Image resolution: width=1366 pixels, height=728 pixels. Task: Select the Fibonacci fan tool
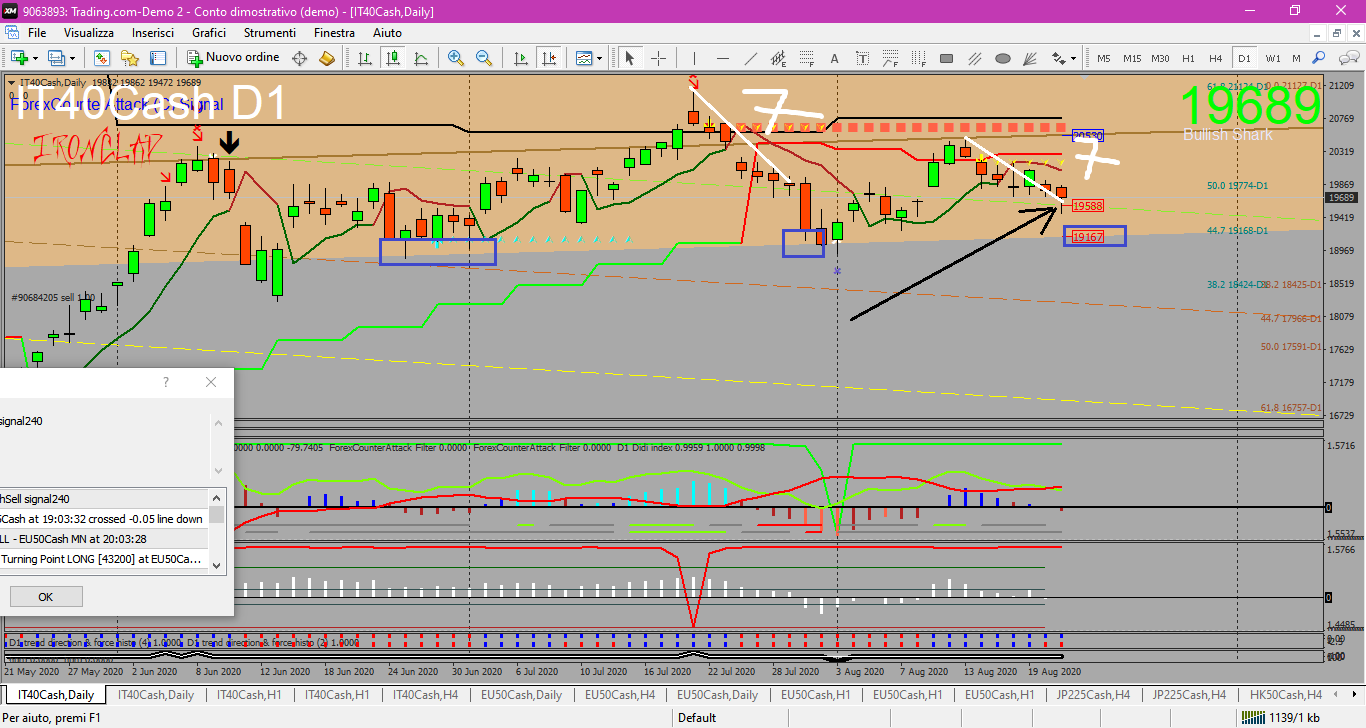coord(1031,58)
